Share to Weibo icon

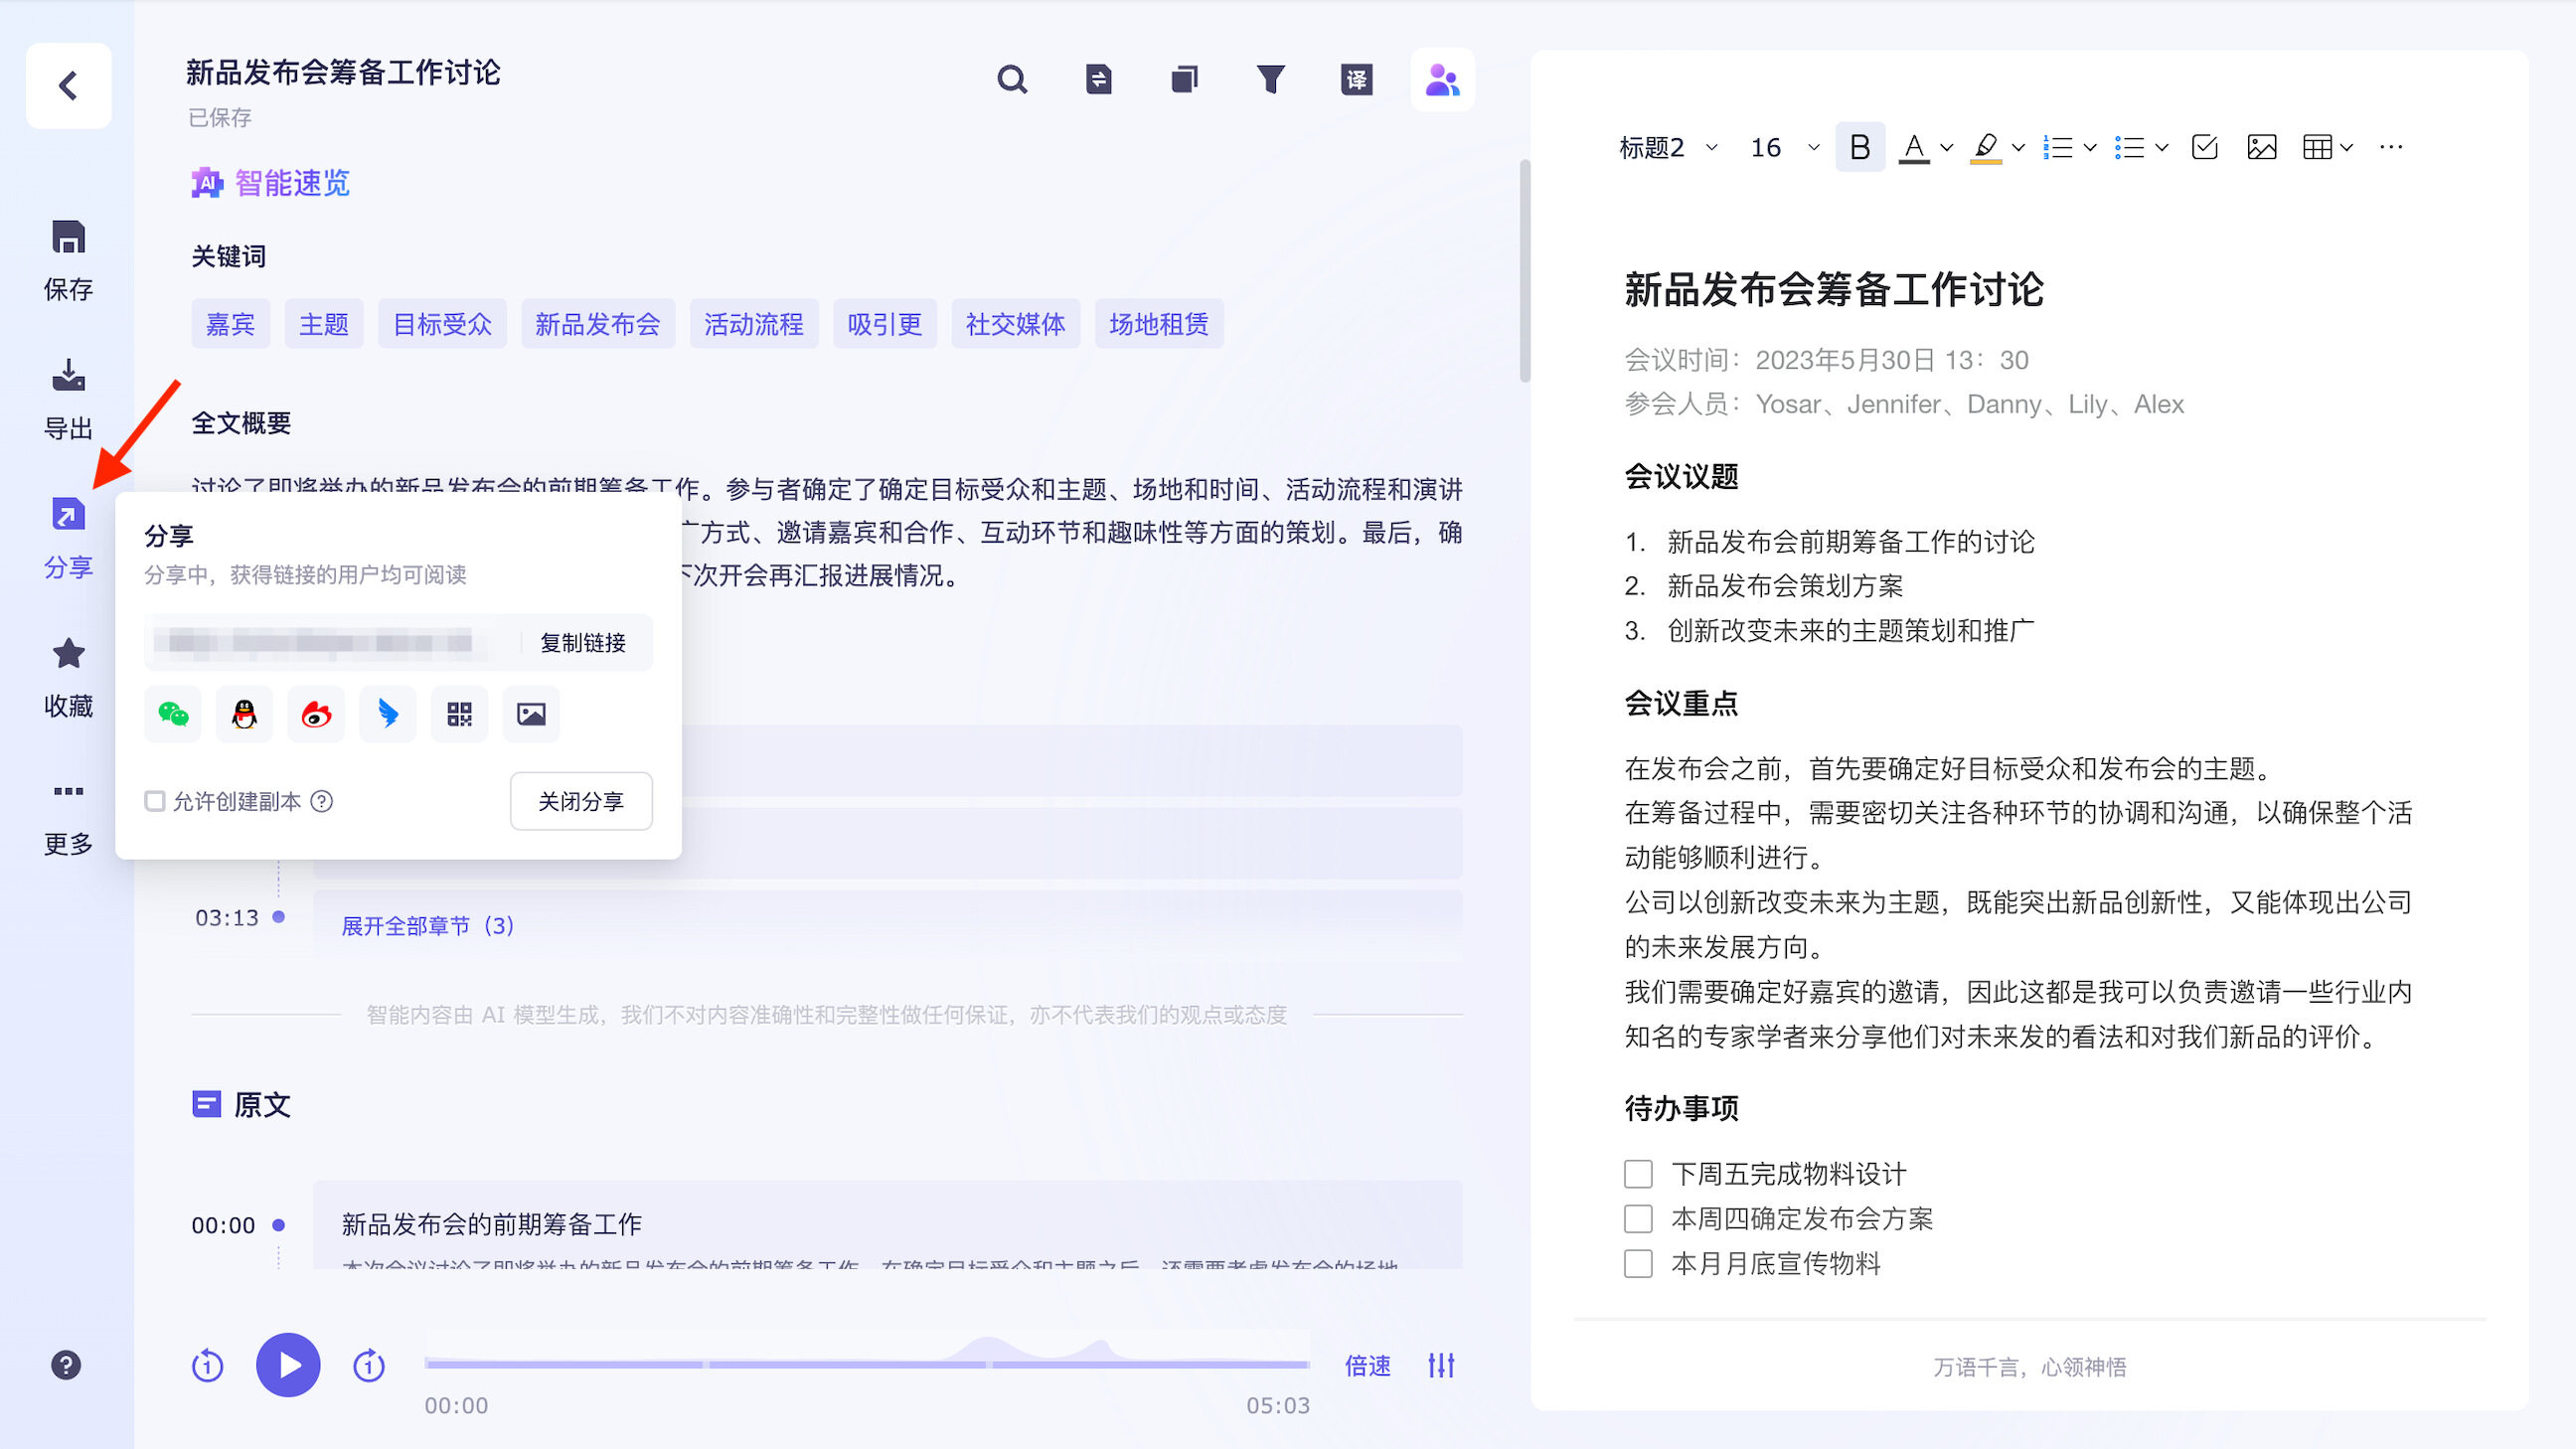click(x=316, y=714)
